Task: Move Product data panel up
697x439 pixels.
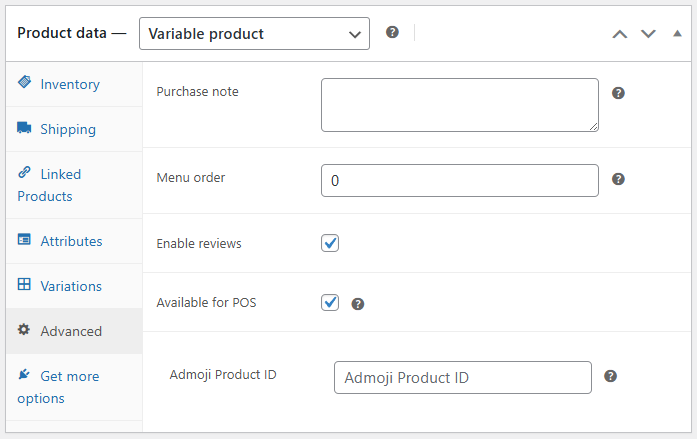Action: 620,34
